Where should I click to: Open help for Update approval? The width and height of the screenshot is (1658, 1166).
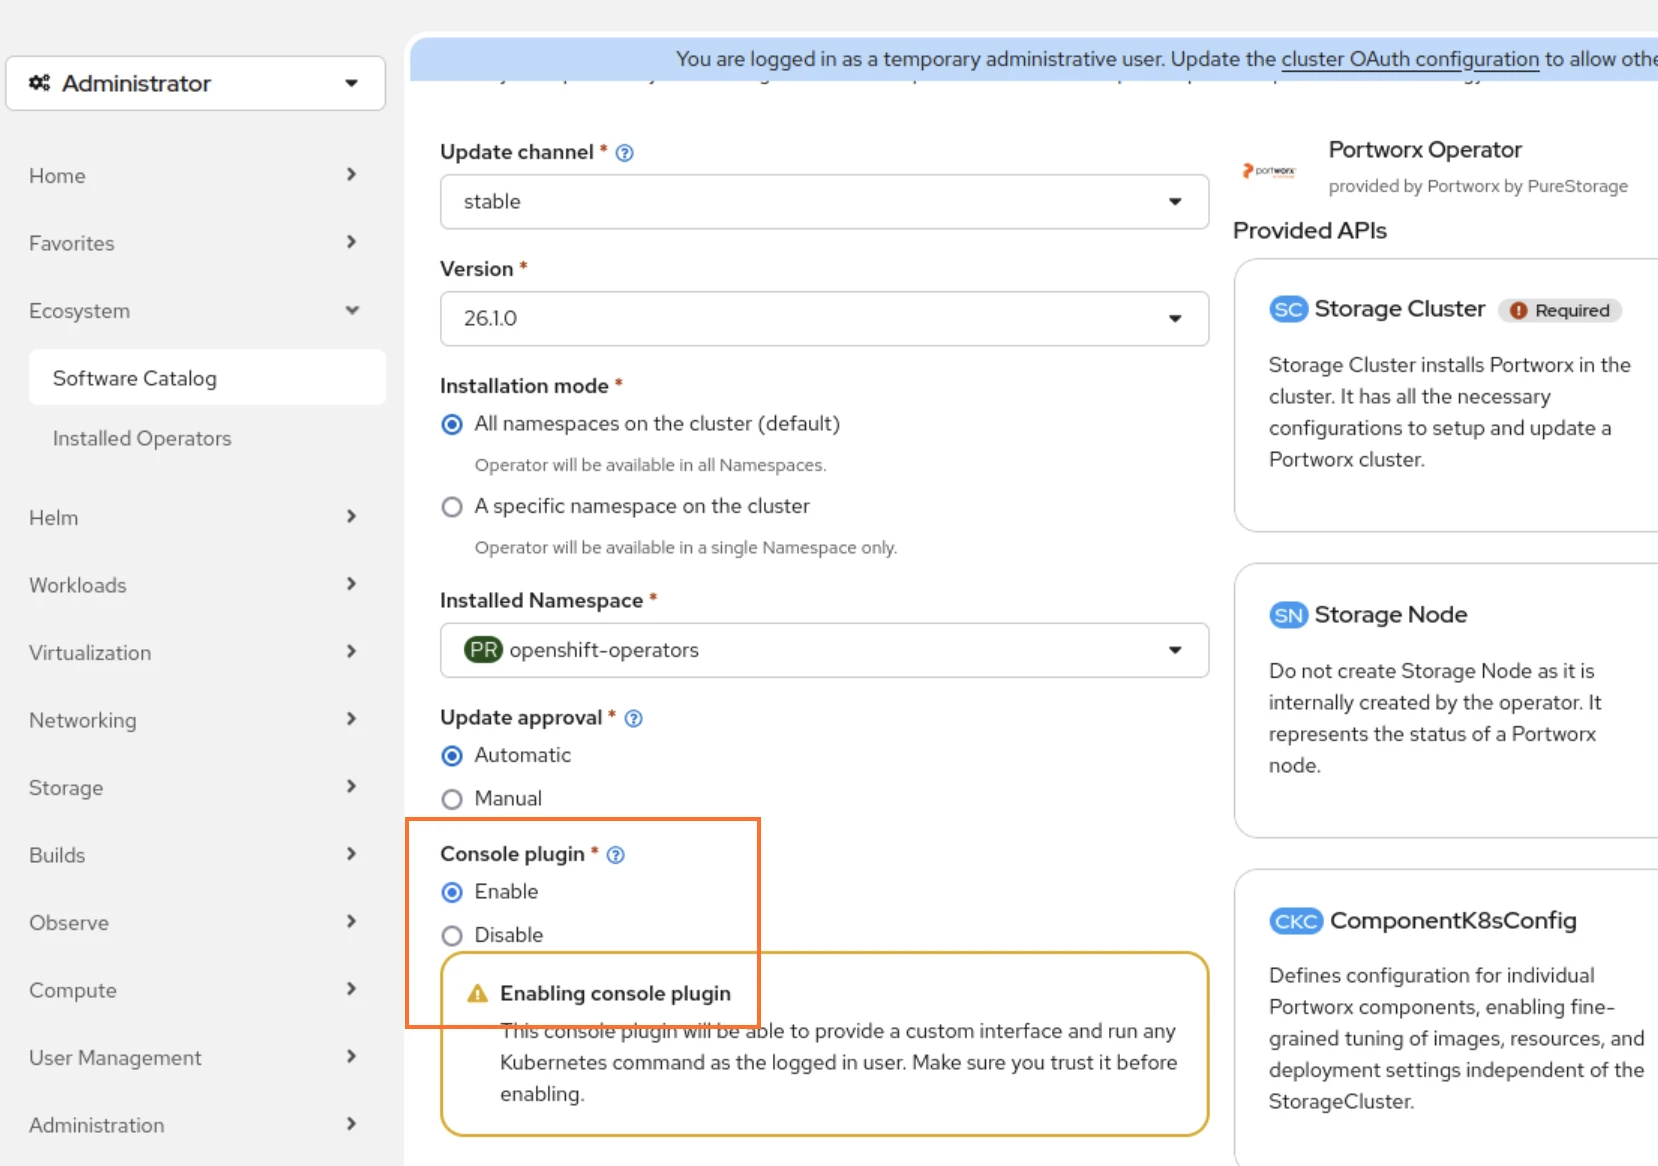click(634, 719)
